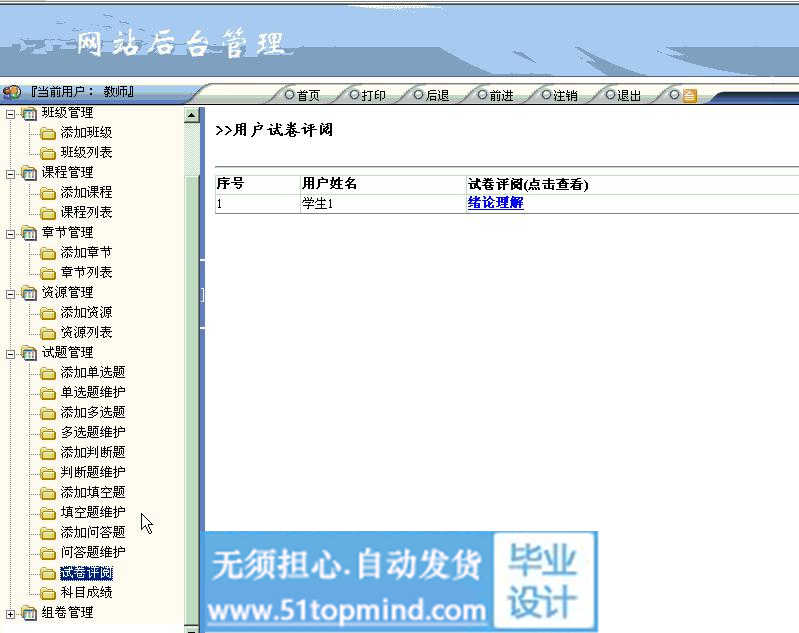Click the folder icon beside 添加章节

[48, 253]
